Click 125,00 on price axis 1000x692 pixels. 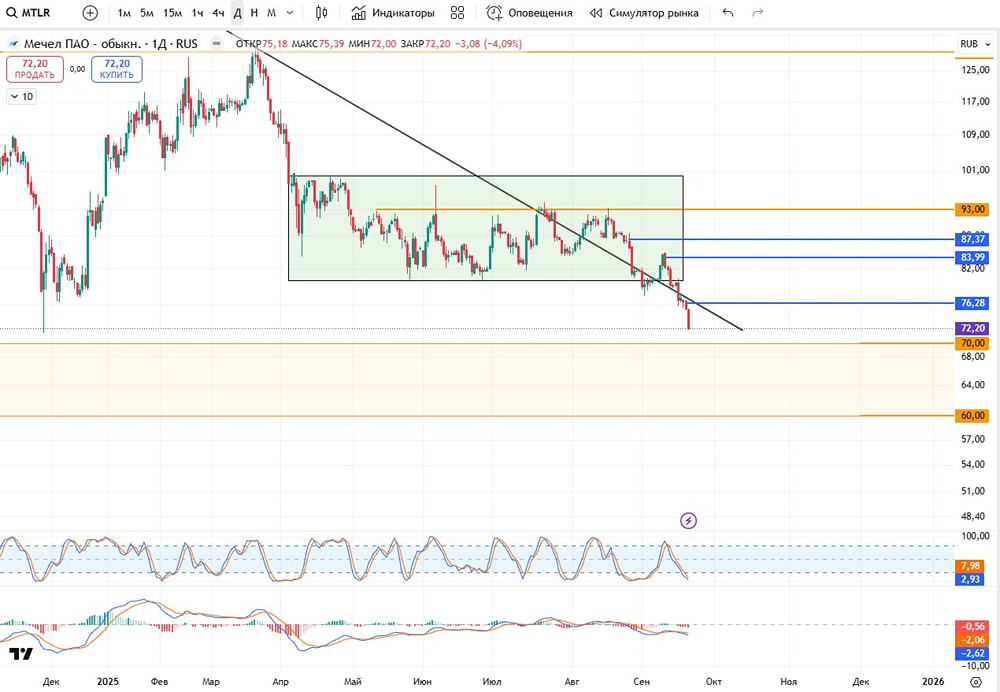(x=975, y=70)
